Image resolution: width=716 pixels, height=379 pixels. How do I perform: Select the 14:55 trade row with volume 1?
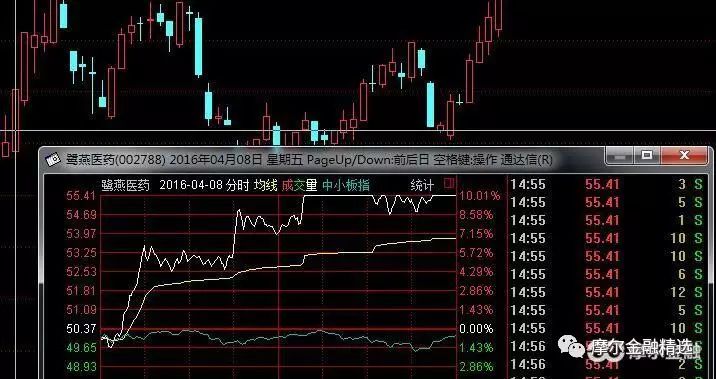point(606,220)
